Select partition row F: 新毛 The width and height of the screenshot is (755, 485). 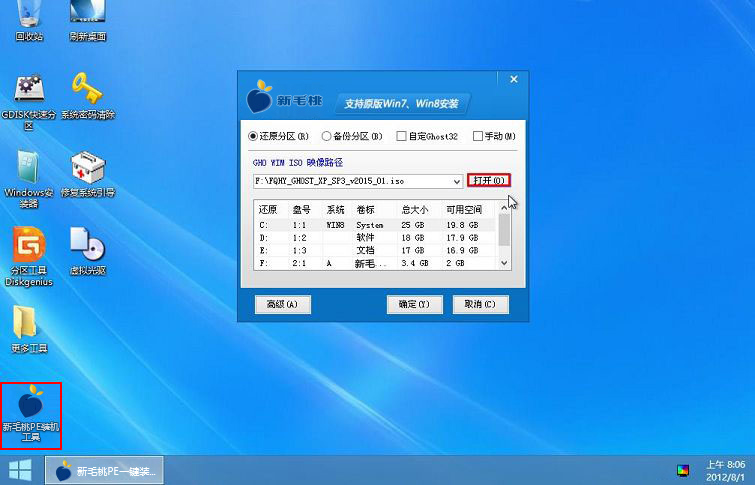coord(375,263)
